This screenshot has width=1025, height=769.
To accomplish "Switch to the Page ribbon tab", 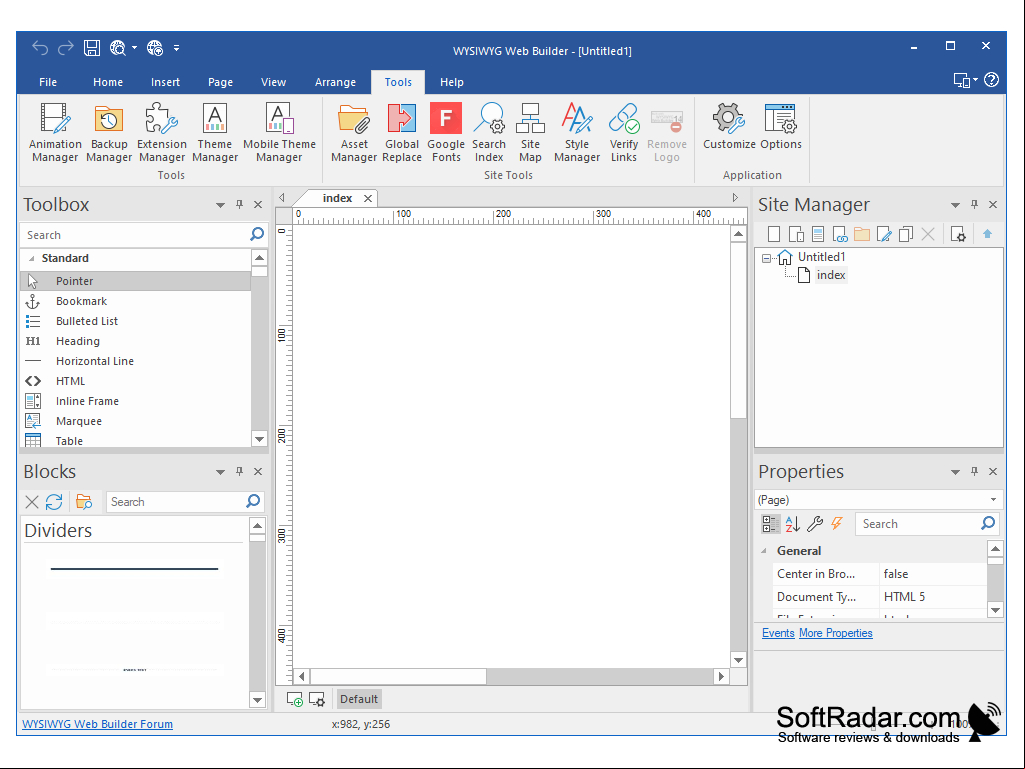I will coord(220,82).
